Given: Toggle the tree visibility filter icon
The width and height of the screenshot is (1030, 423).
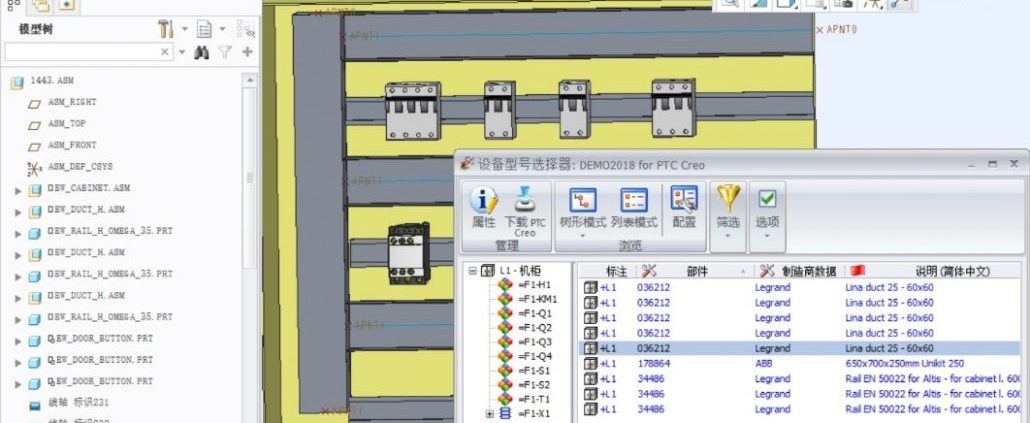Looking at the screenshot, I should coord(246,29).
